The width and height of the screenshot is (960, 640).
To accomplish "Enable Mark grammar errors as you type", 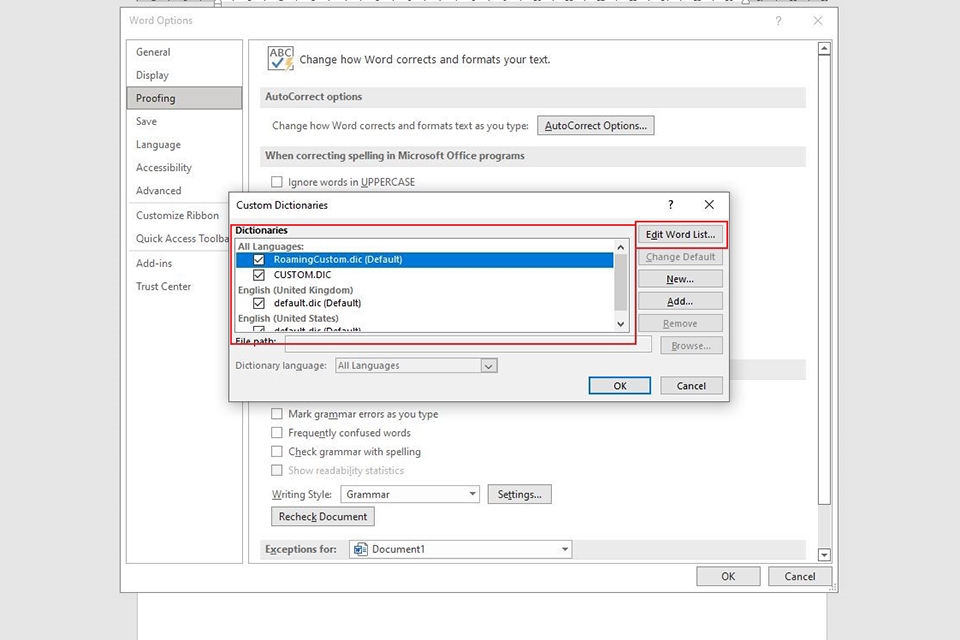I will [277, 414].
